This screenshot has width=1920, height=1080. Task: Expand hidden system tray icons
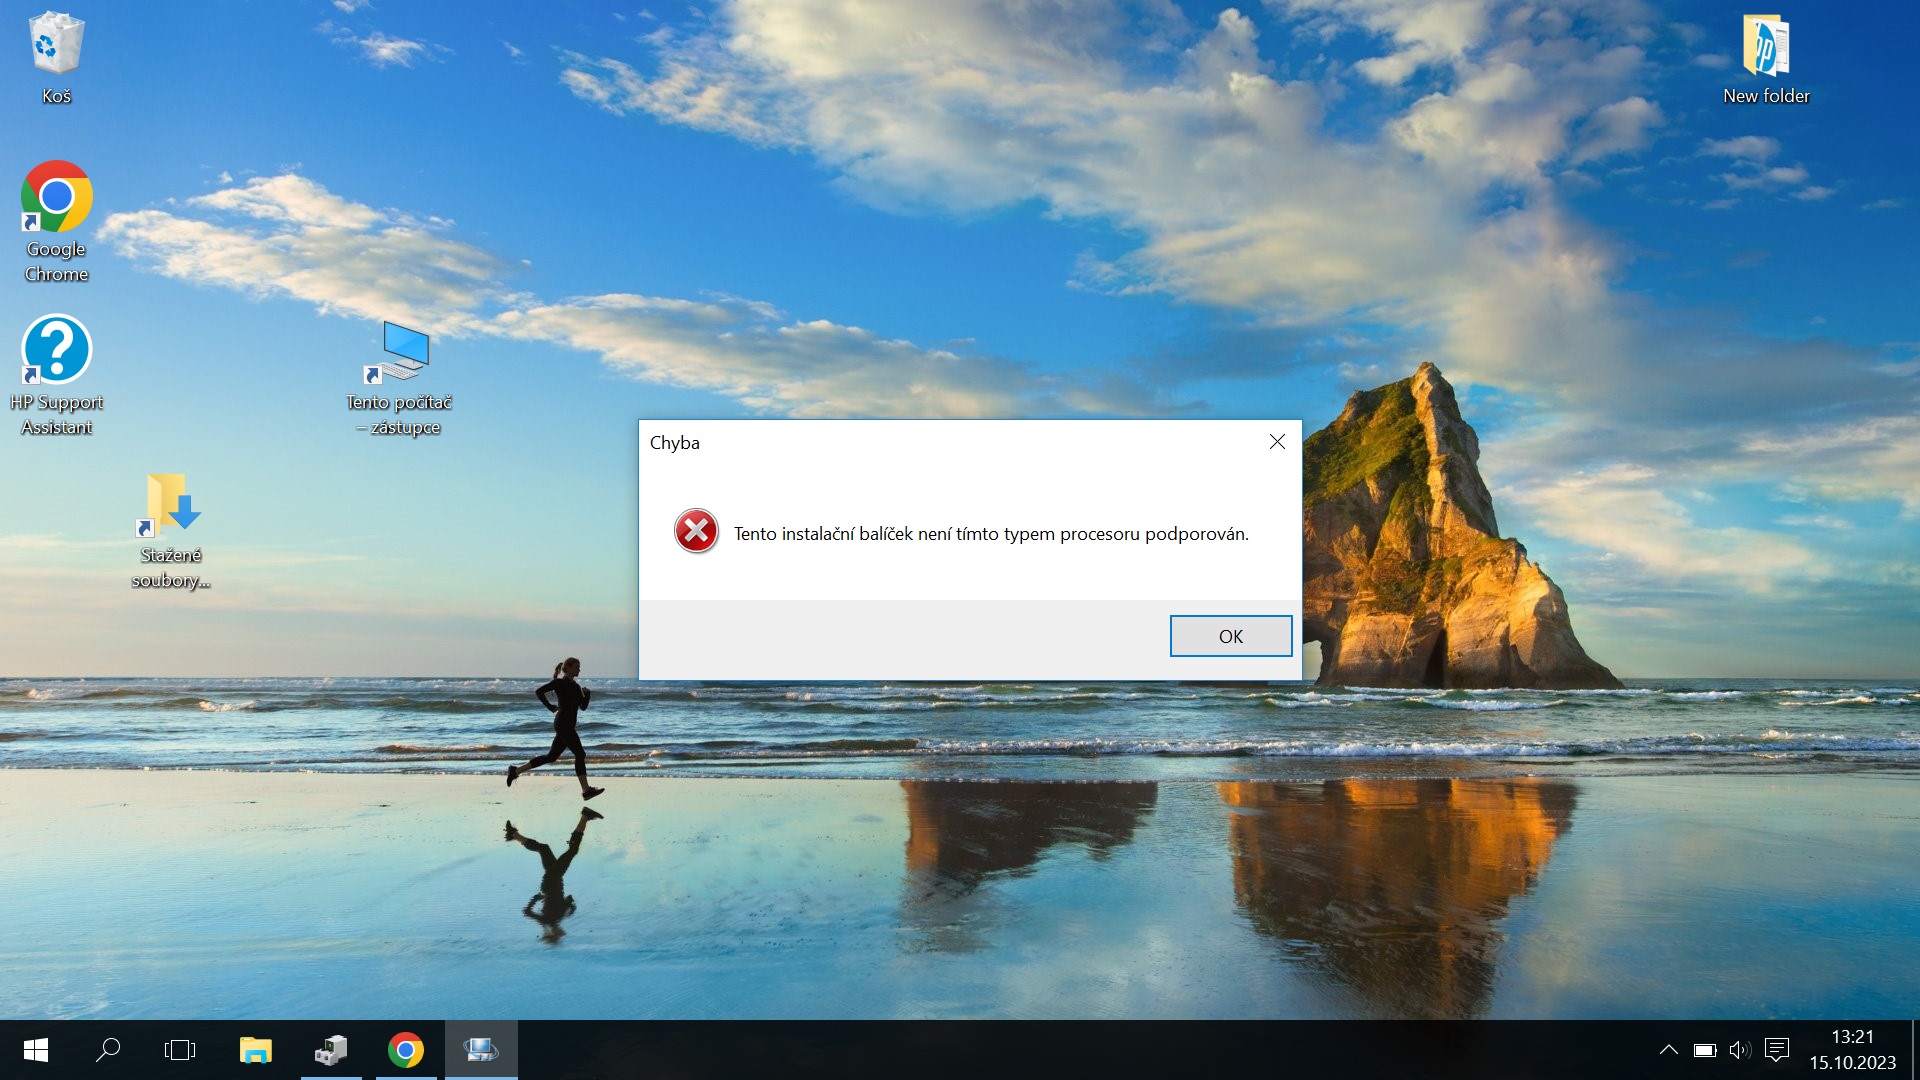click(1668, 1050)
